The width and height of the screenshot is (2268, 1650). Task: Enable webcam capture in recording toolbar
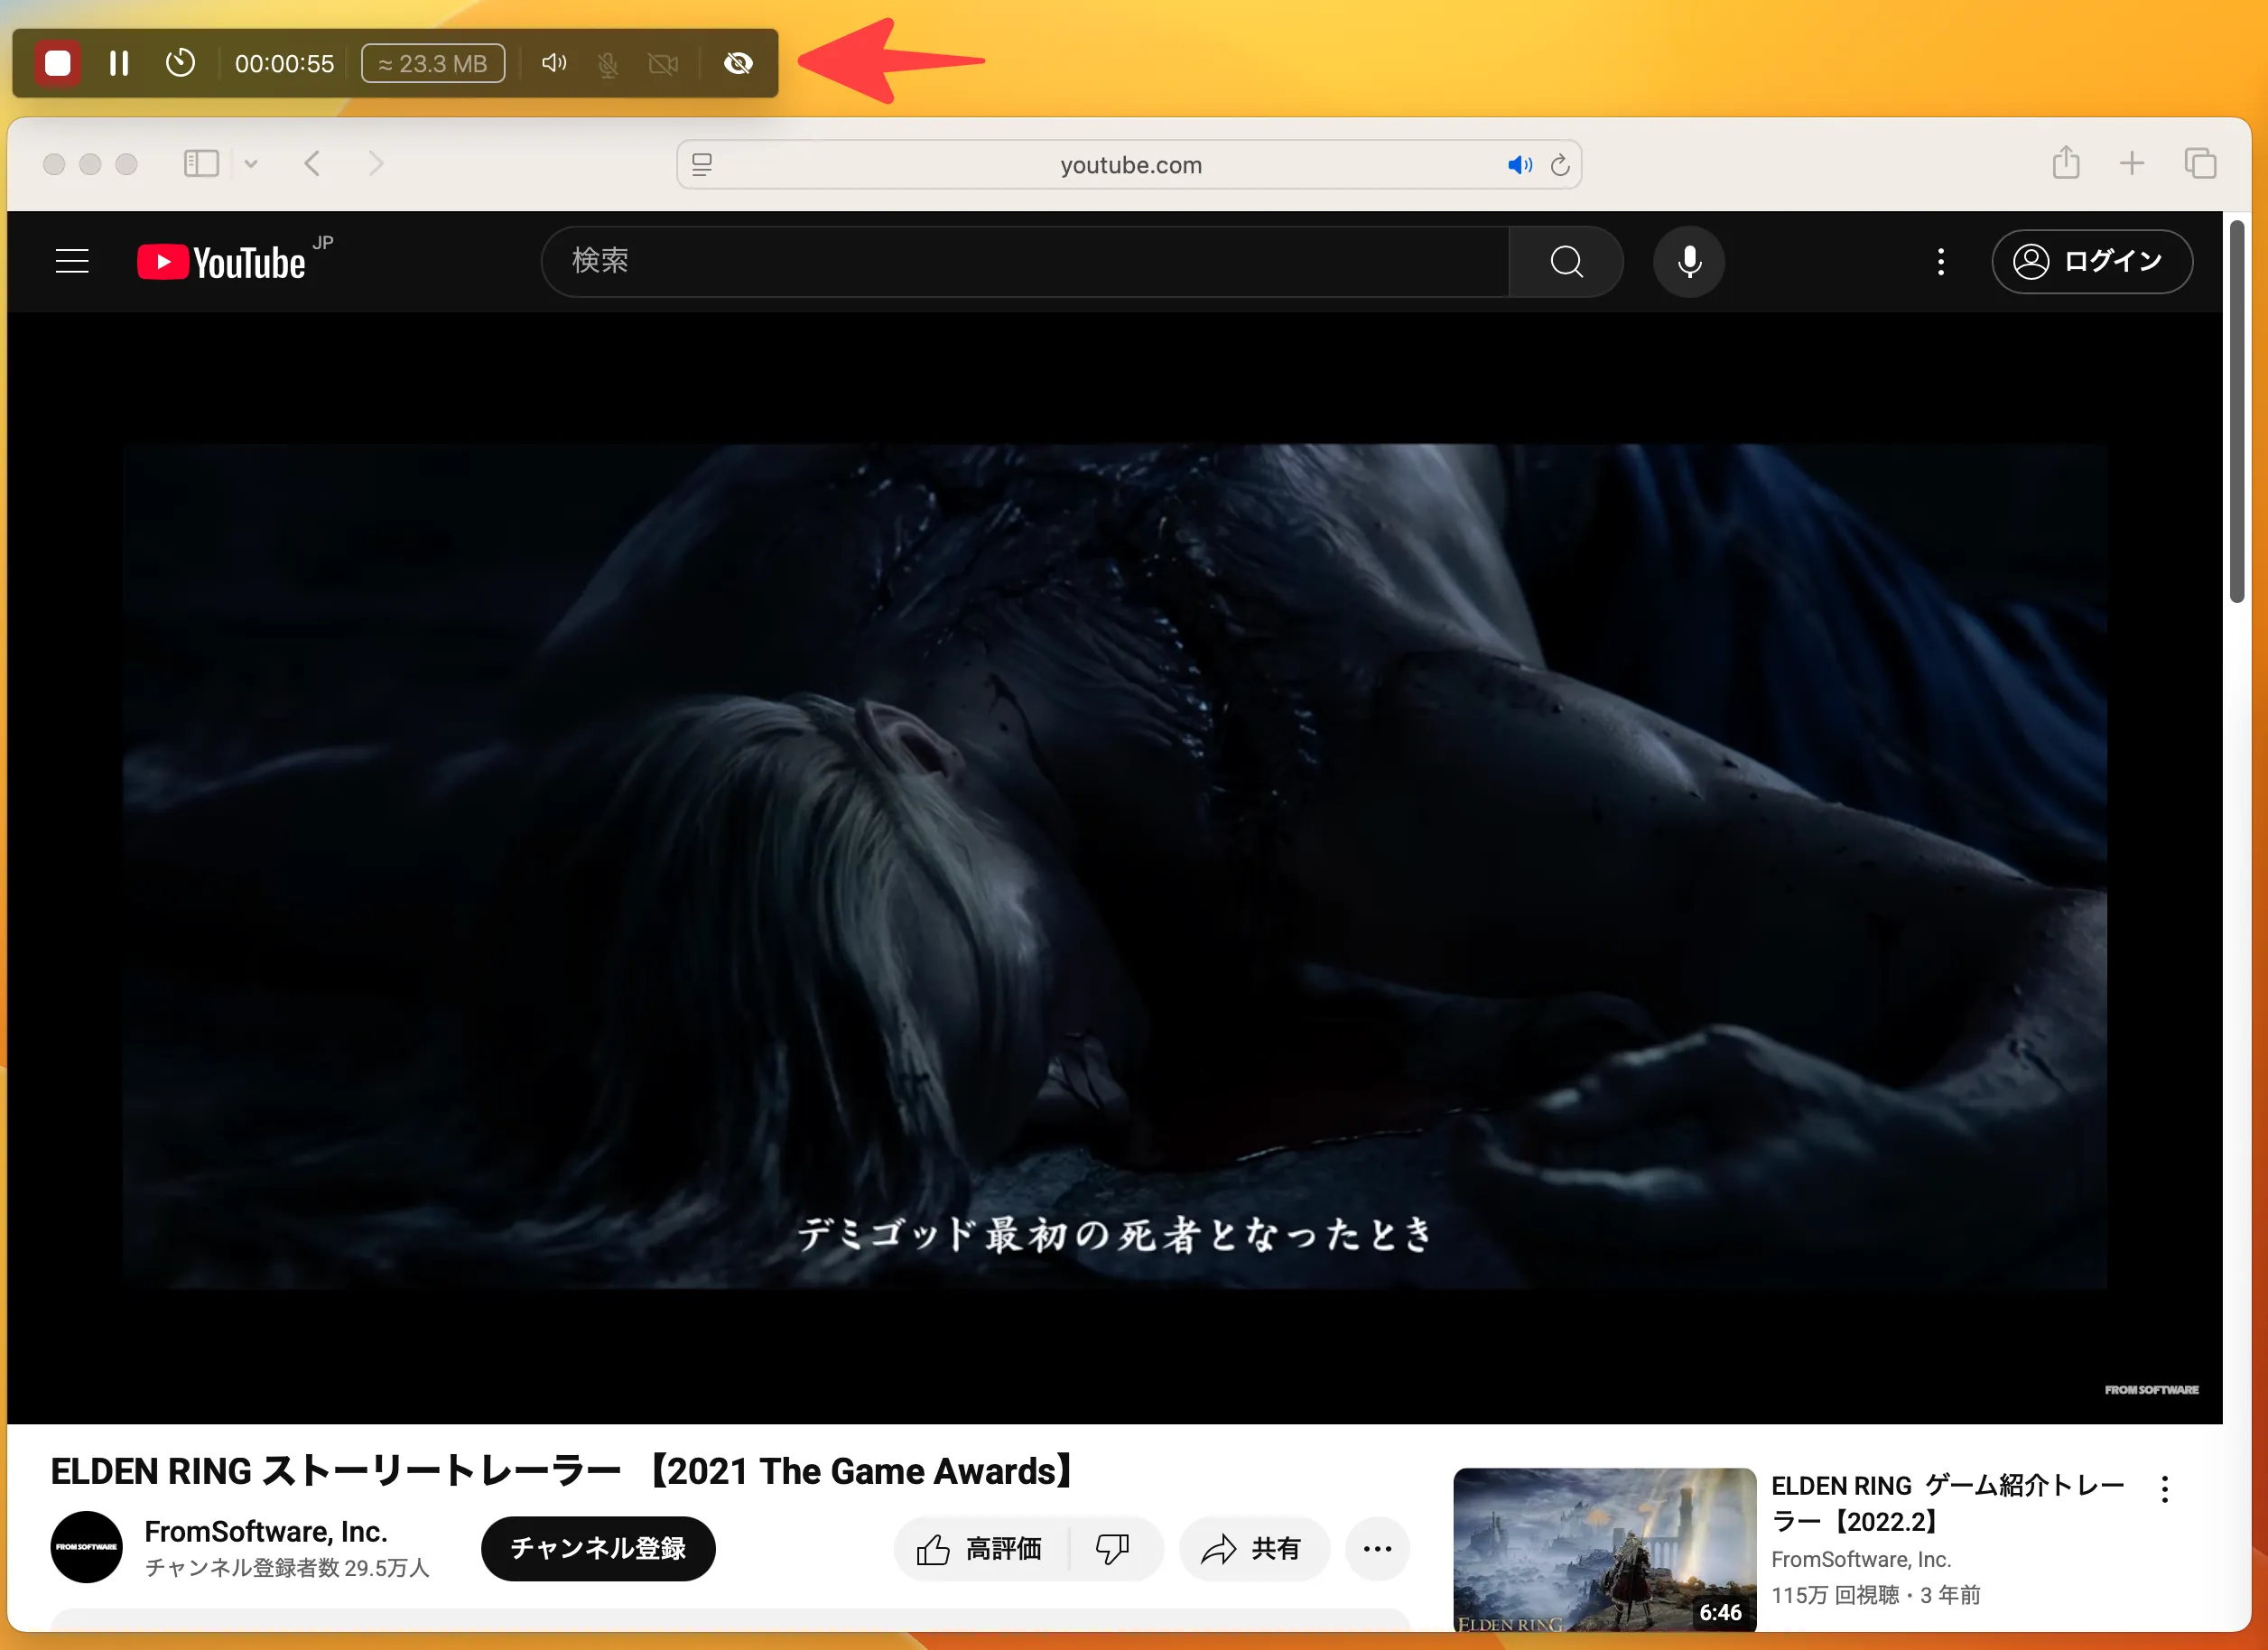click(x=662, y=64)
